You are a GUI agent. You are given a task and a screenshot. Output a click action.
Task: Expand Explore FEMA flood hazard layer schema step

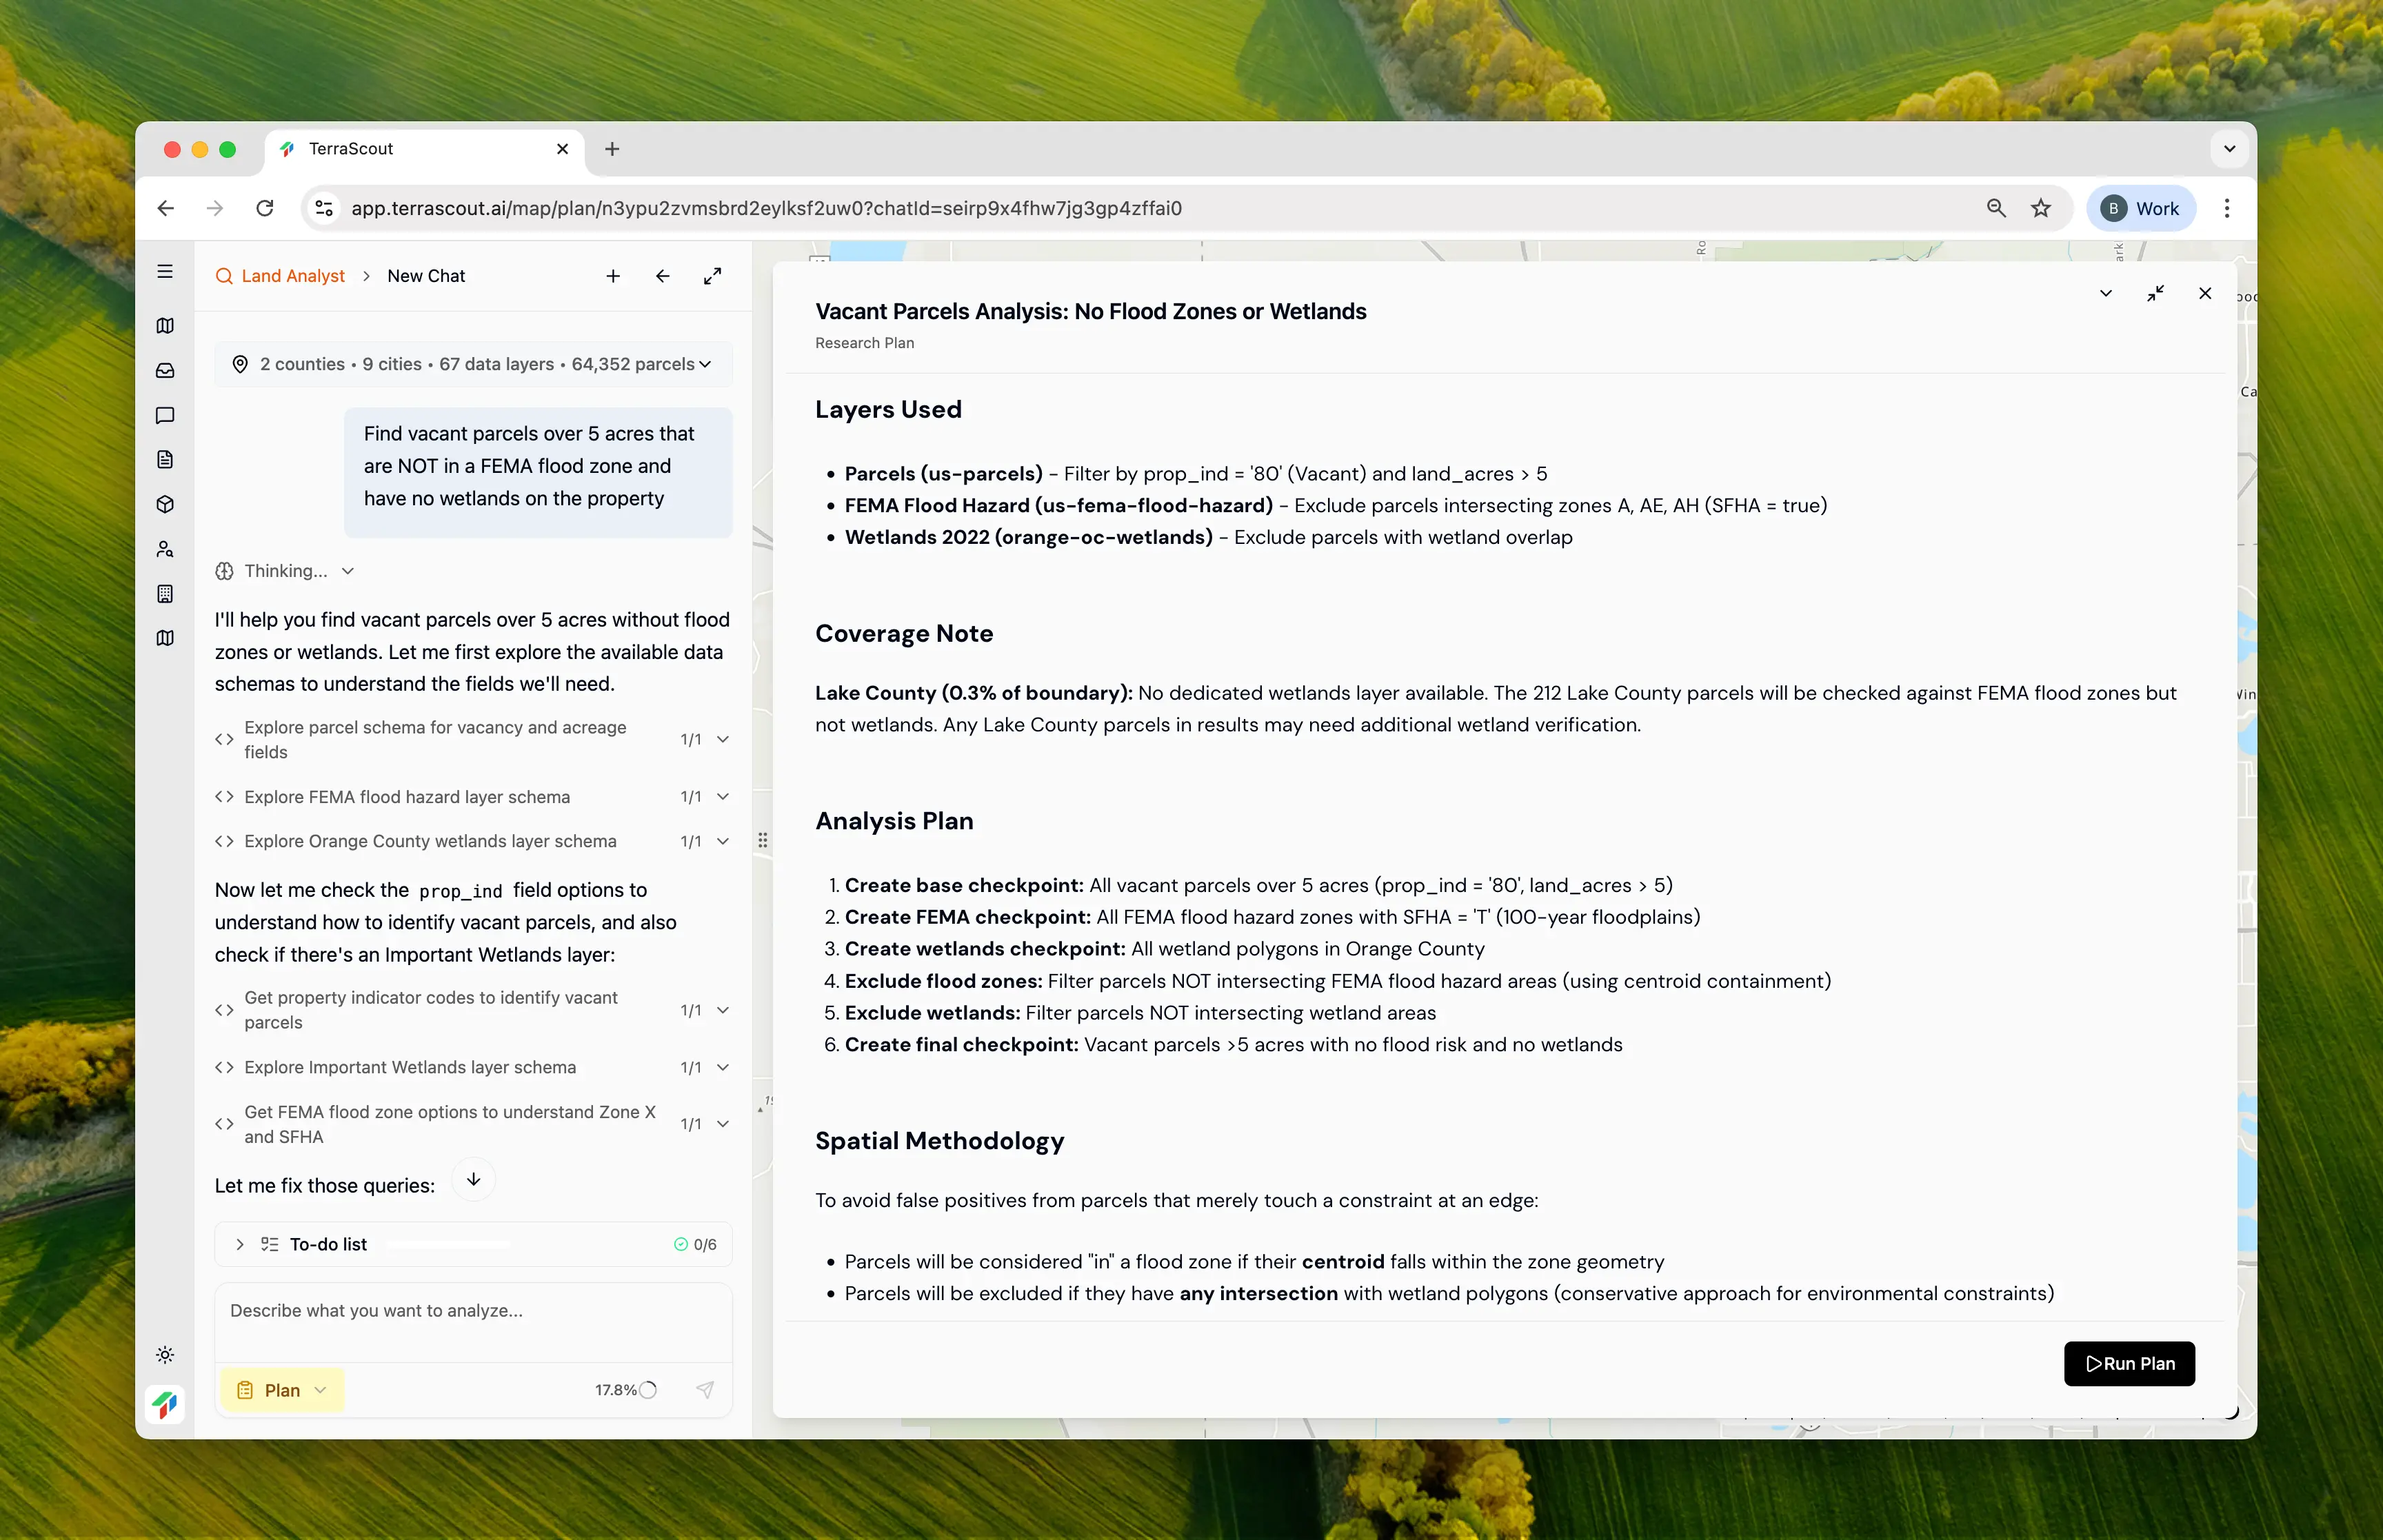[x=723, y=797]
